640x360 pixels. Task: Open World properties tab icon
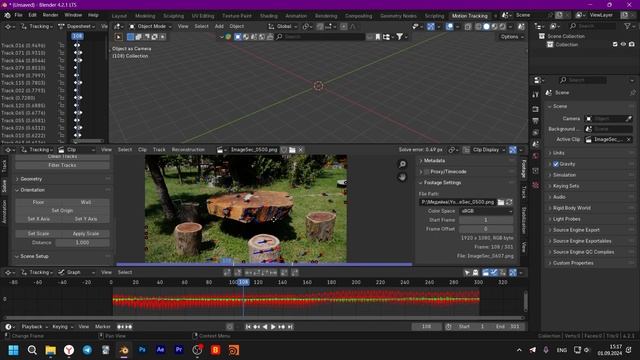coord(536,156)
